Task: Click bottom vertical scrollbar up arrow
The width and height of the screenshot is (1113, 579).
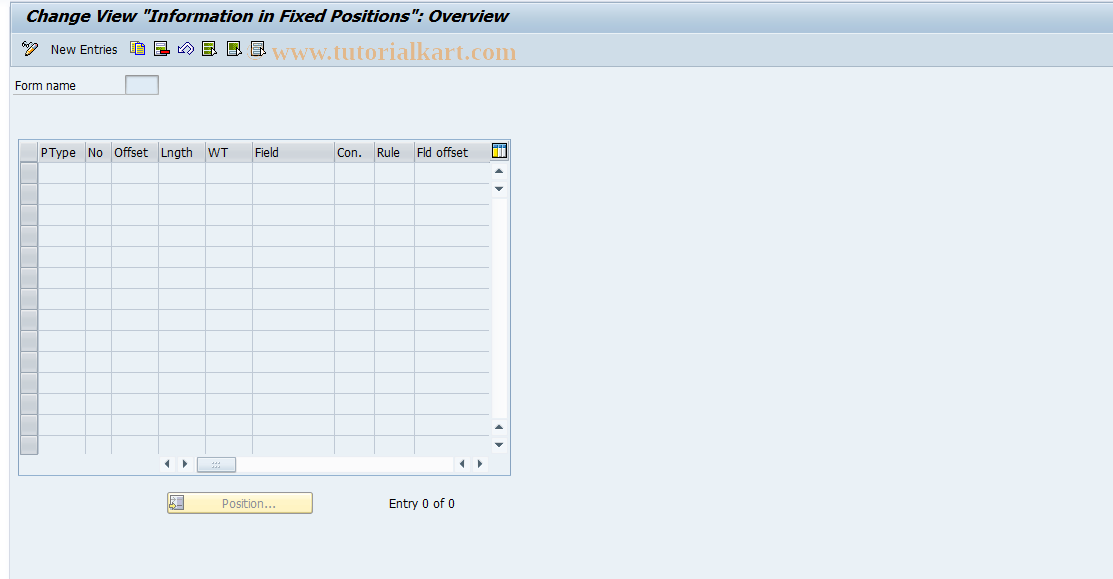Action: [499, 427]
